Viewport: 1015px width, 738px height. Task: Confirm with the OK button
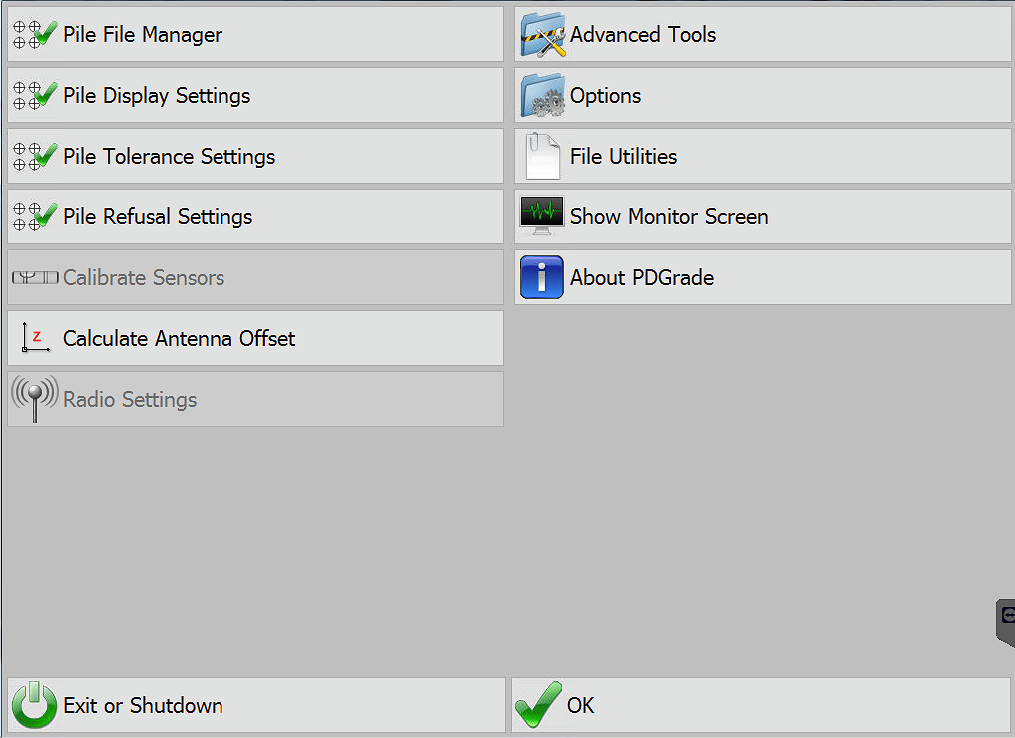tap(760, 705)
